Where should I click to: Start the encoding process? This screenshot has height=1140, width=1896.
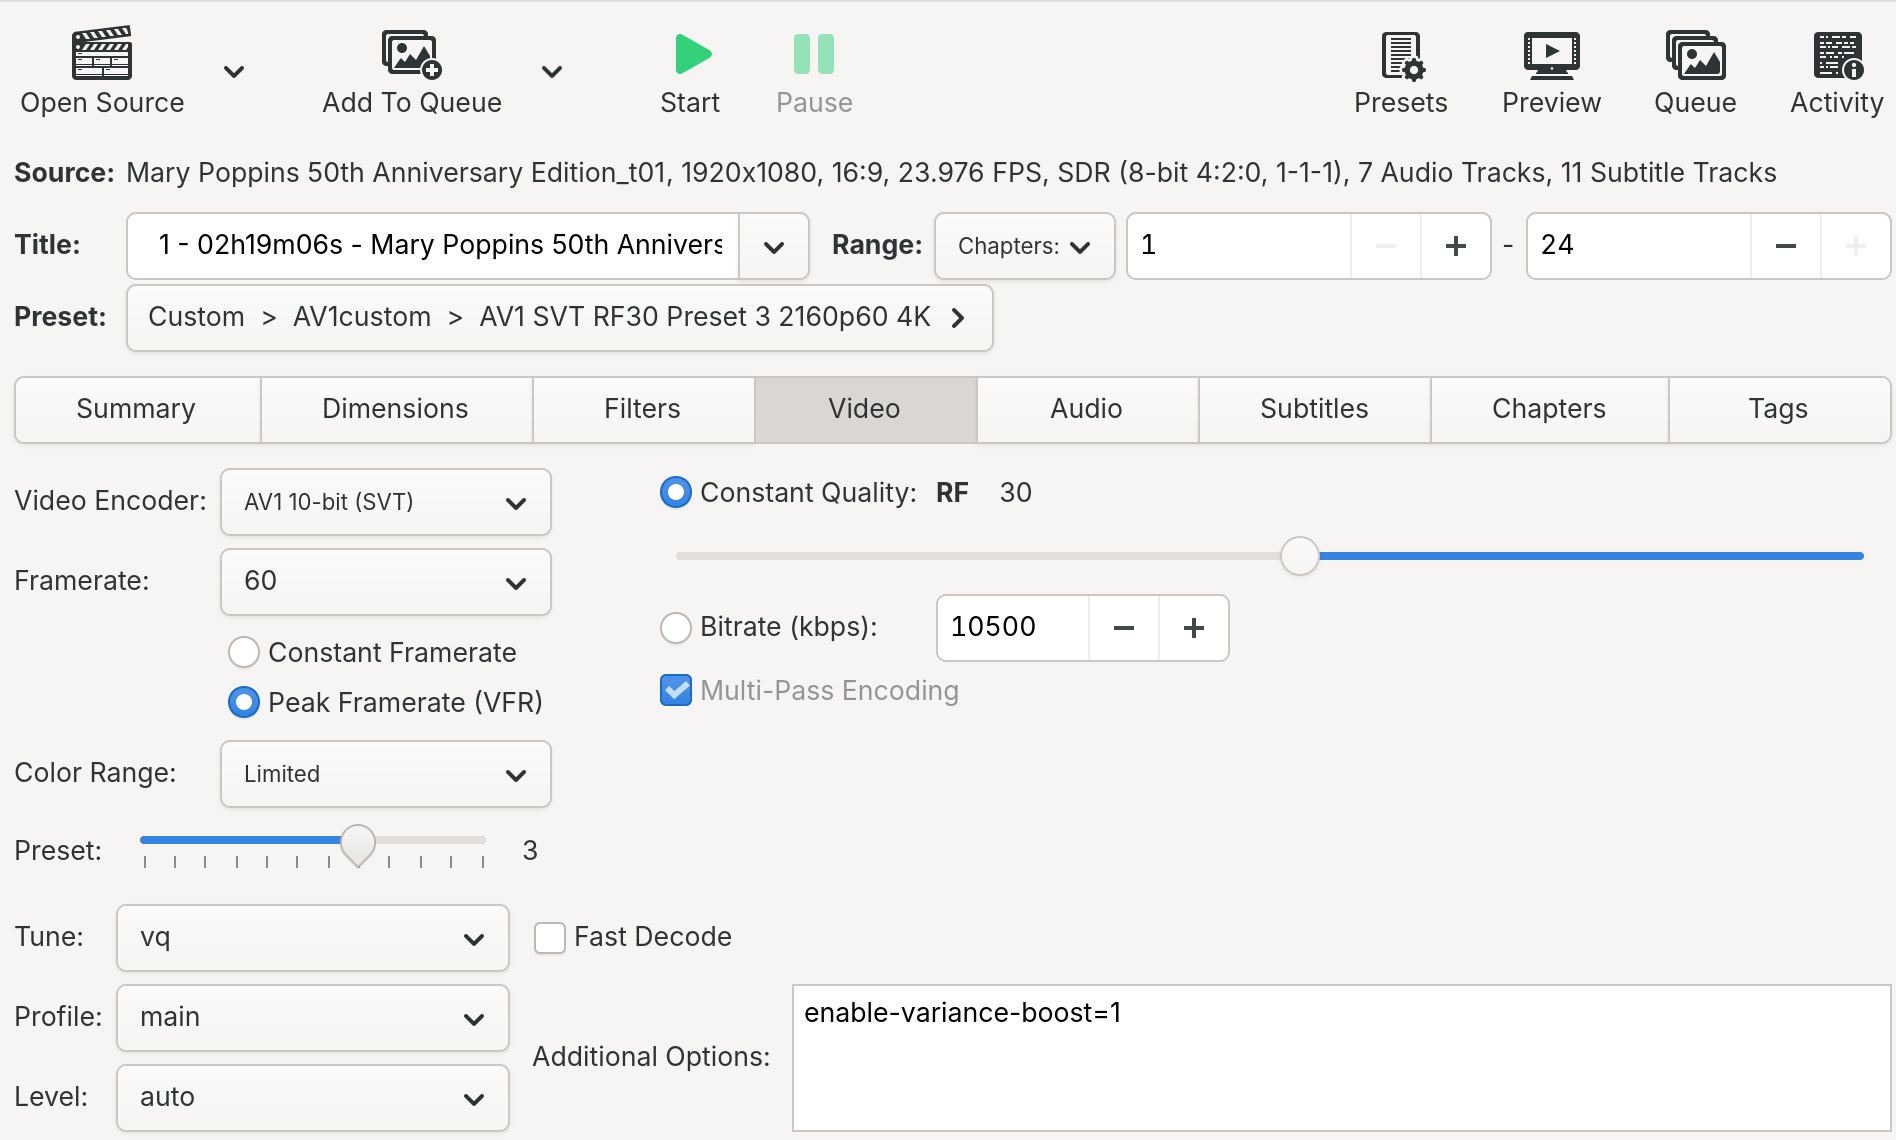690,70
